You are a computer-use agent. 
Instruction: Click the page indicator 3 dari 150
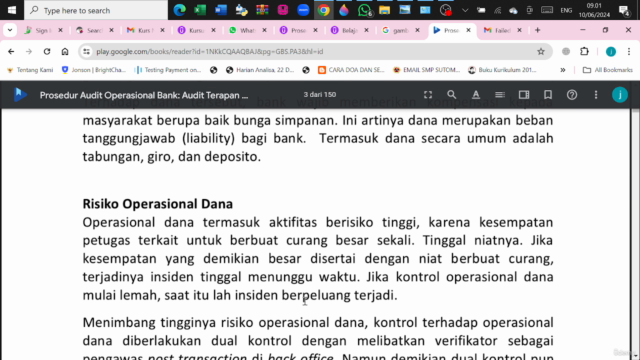[320, 94]
